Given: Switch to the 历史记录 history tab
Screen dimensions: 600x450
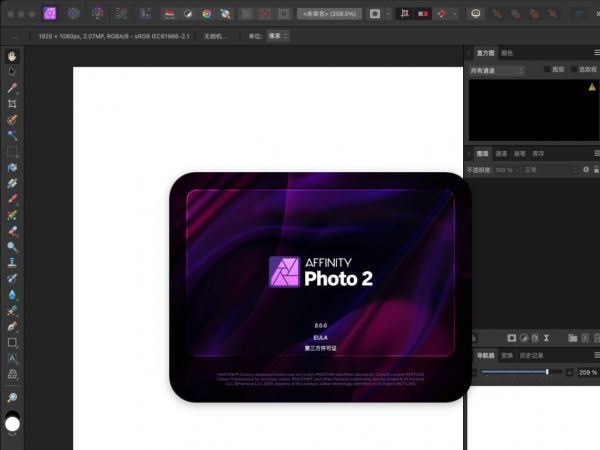Looking at the screenshot, I should click(531, 355).
